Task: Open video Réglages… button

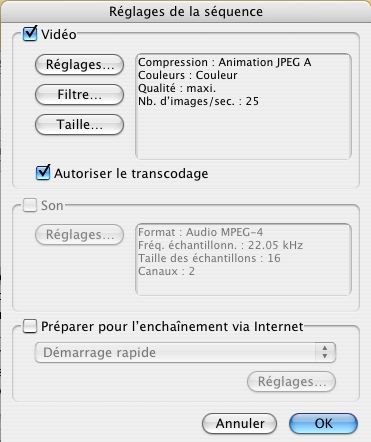Action: (x=79, y=65)
